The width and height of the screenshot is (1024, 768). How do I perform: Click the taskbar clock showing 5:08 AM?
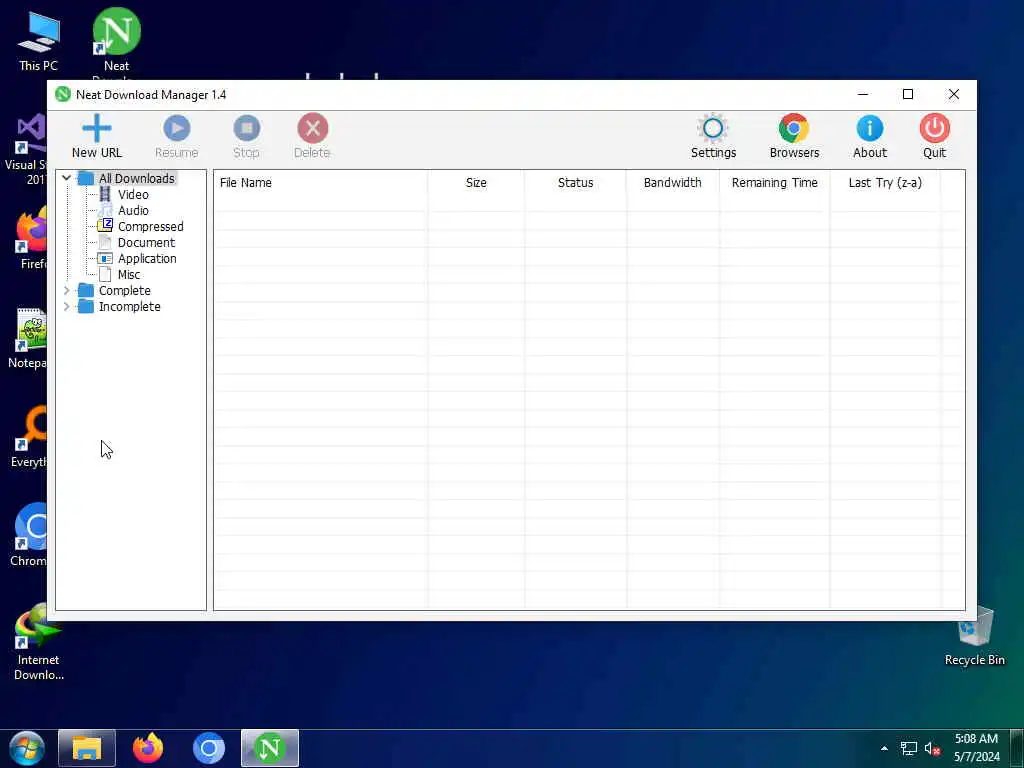pos(976,748)
